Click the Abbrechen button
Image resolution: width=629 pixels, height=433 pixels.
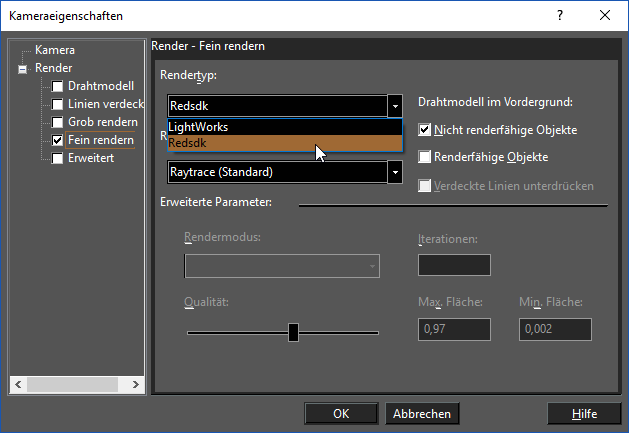(422, 413)
